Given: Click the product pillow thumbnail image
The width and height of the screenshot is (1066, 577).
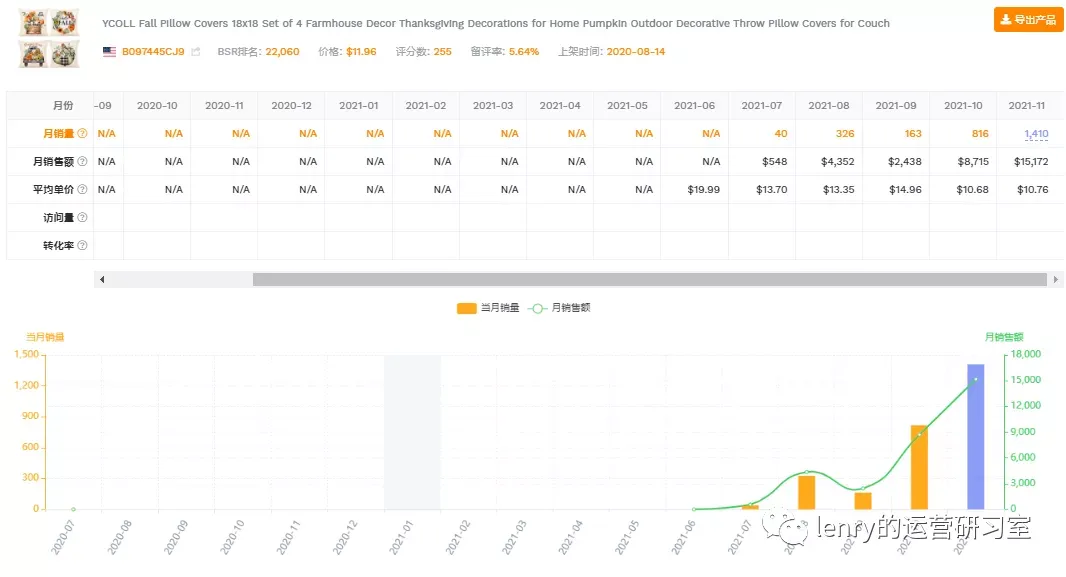Looking at the screenshot, I should (50, 38).
